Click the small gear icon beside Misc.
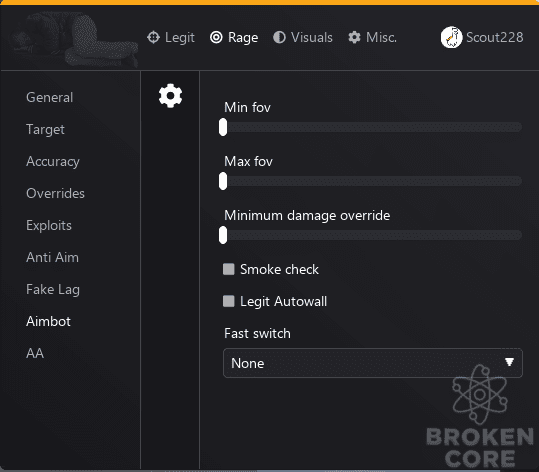Screen dimensions: 539x472 (354, 37)
